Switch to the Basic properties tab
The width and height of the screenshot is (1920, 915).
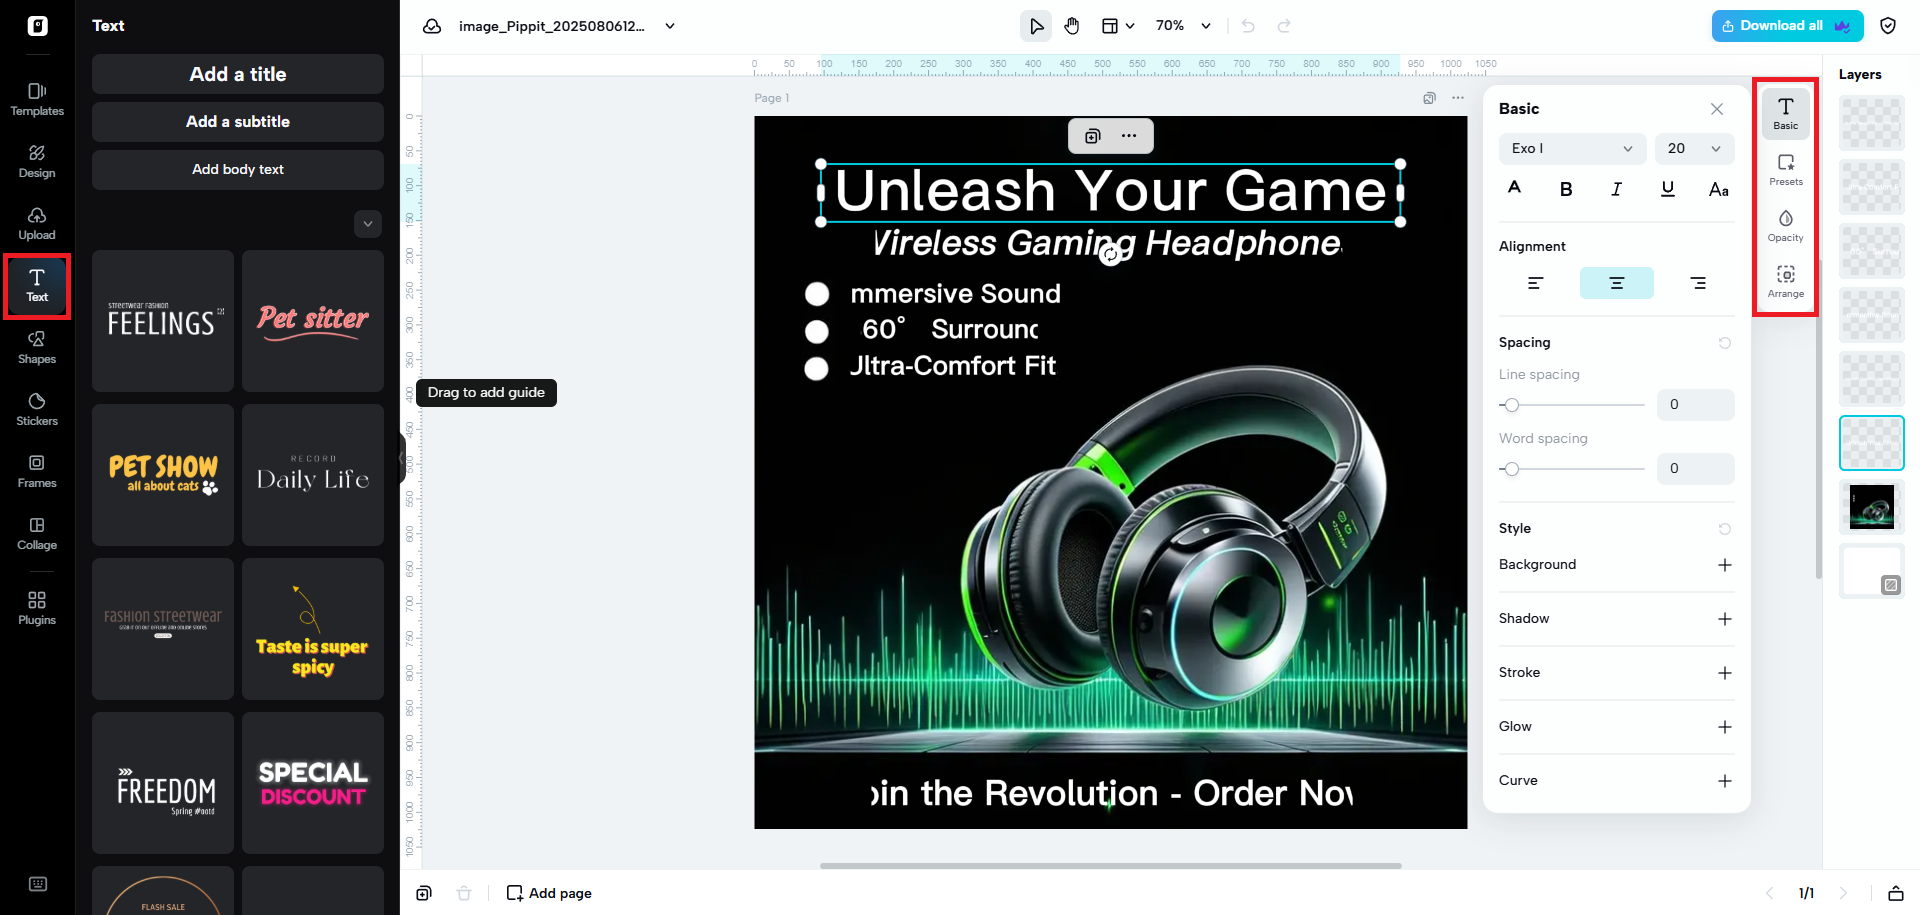point(1786,114)
